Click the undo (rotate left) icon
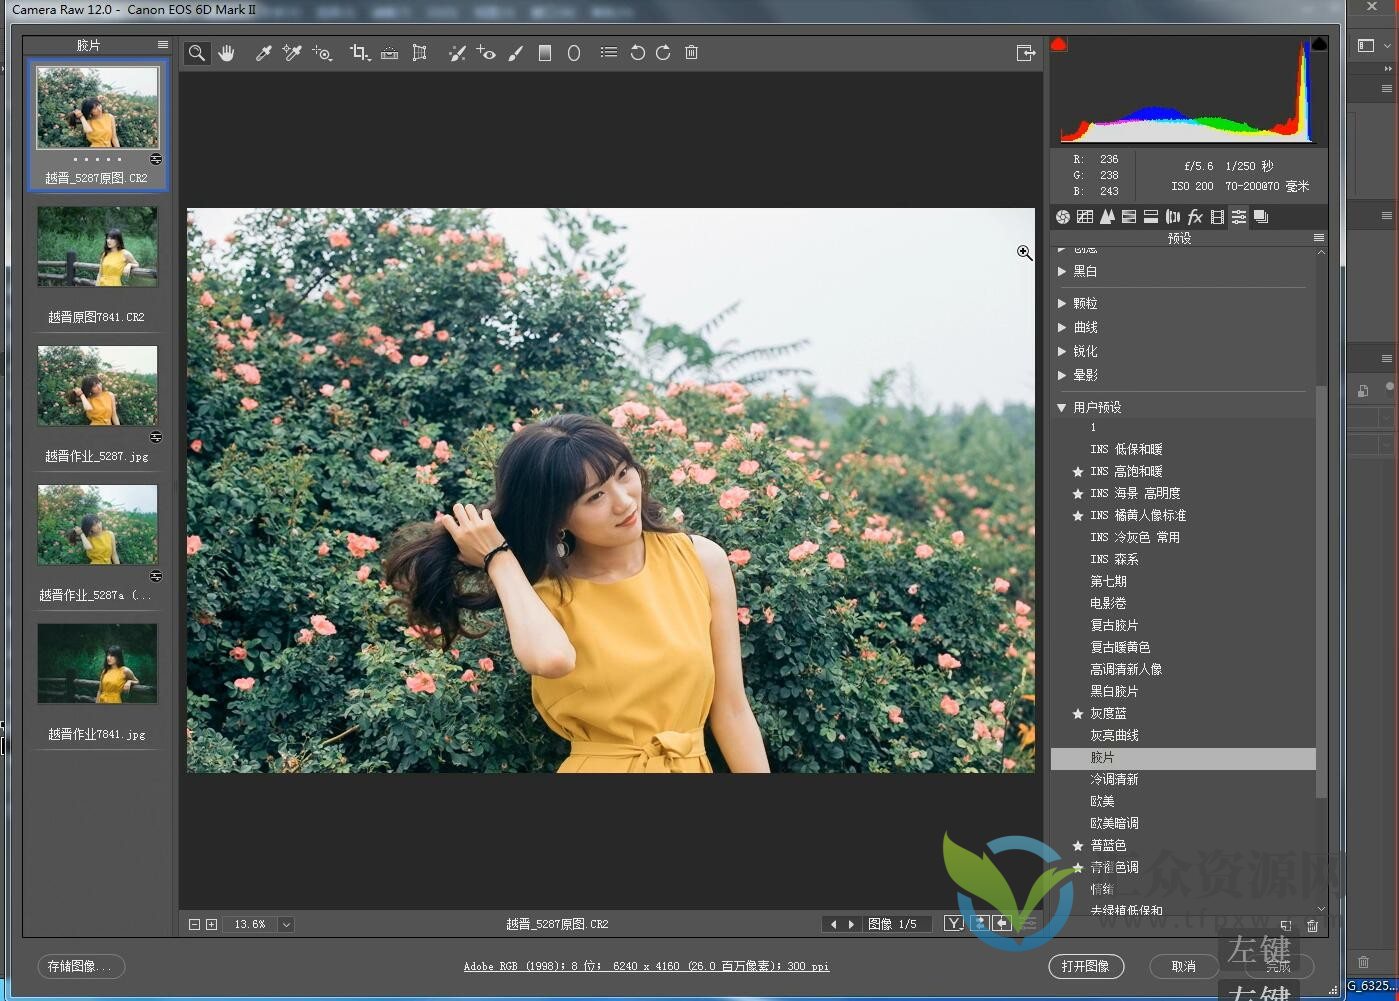Image resolution: width=1399 pixels, height=1001 pixels. pyautogui.click(x=638, y=52)
